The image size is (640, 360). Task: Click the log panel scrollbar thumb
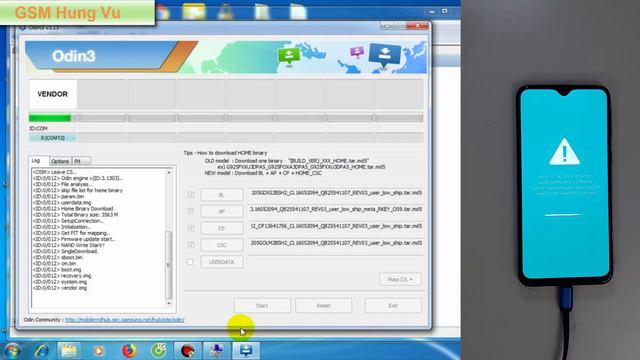(x=169, y=264)
